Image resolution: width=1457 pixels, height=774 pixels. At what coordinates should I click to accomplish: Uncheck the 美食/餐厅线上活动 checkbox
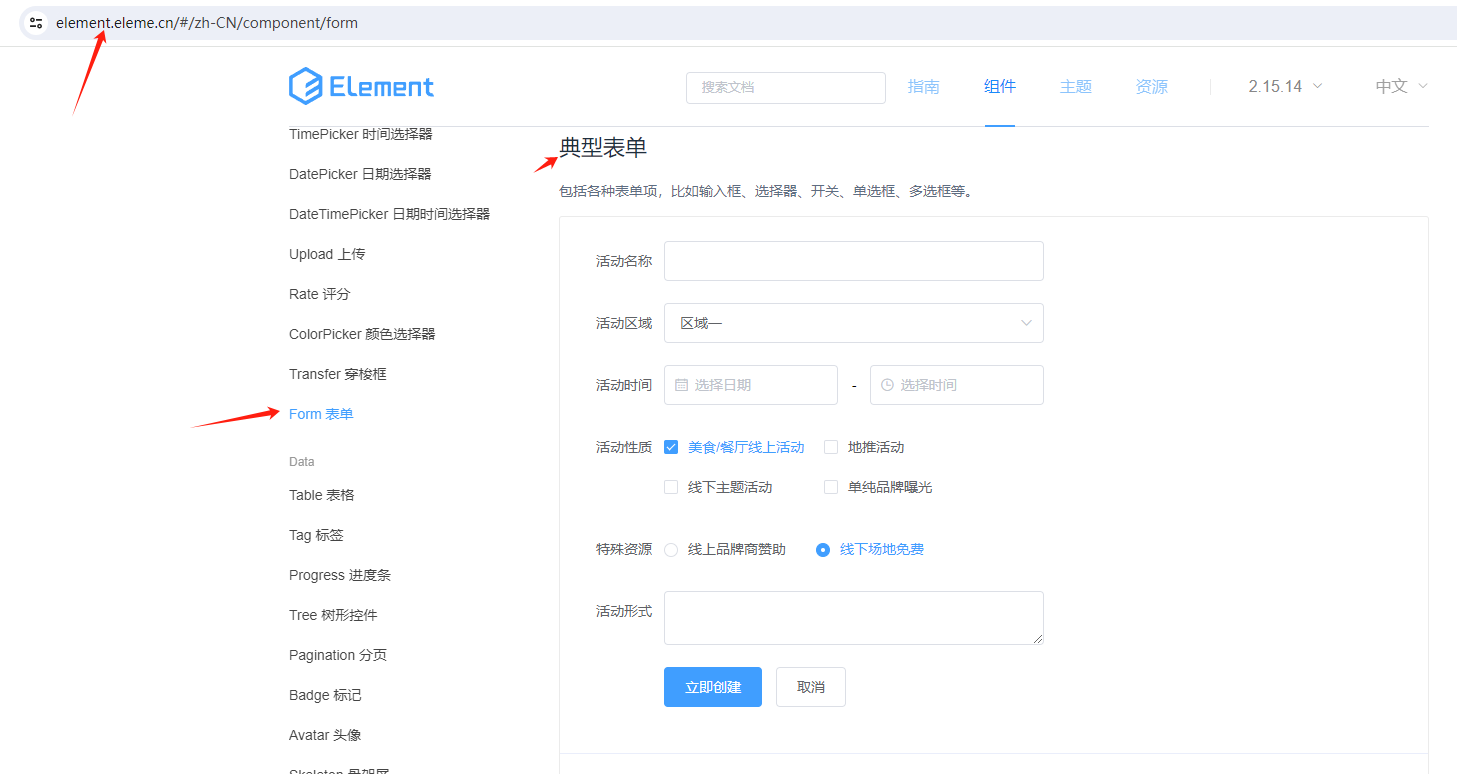tap(671, 447)
